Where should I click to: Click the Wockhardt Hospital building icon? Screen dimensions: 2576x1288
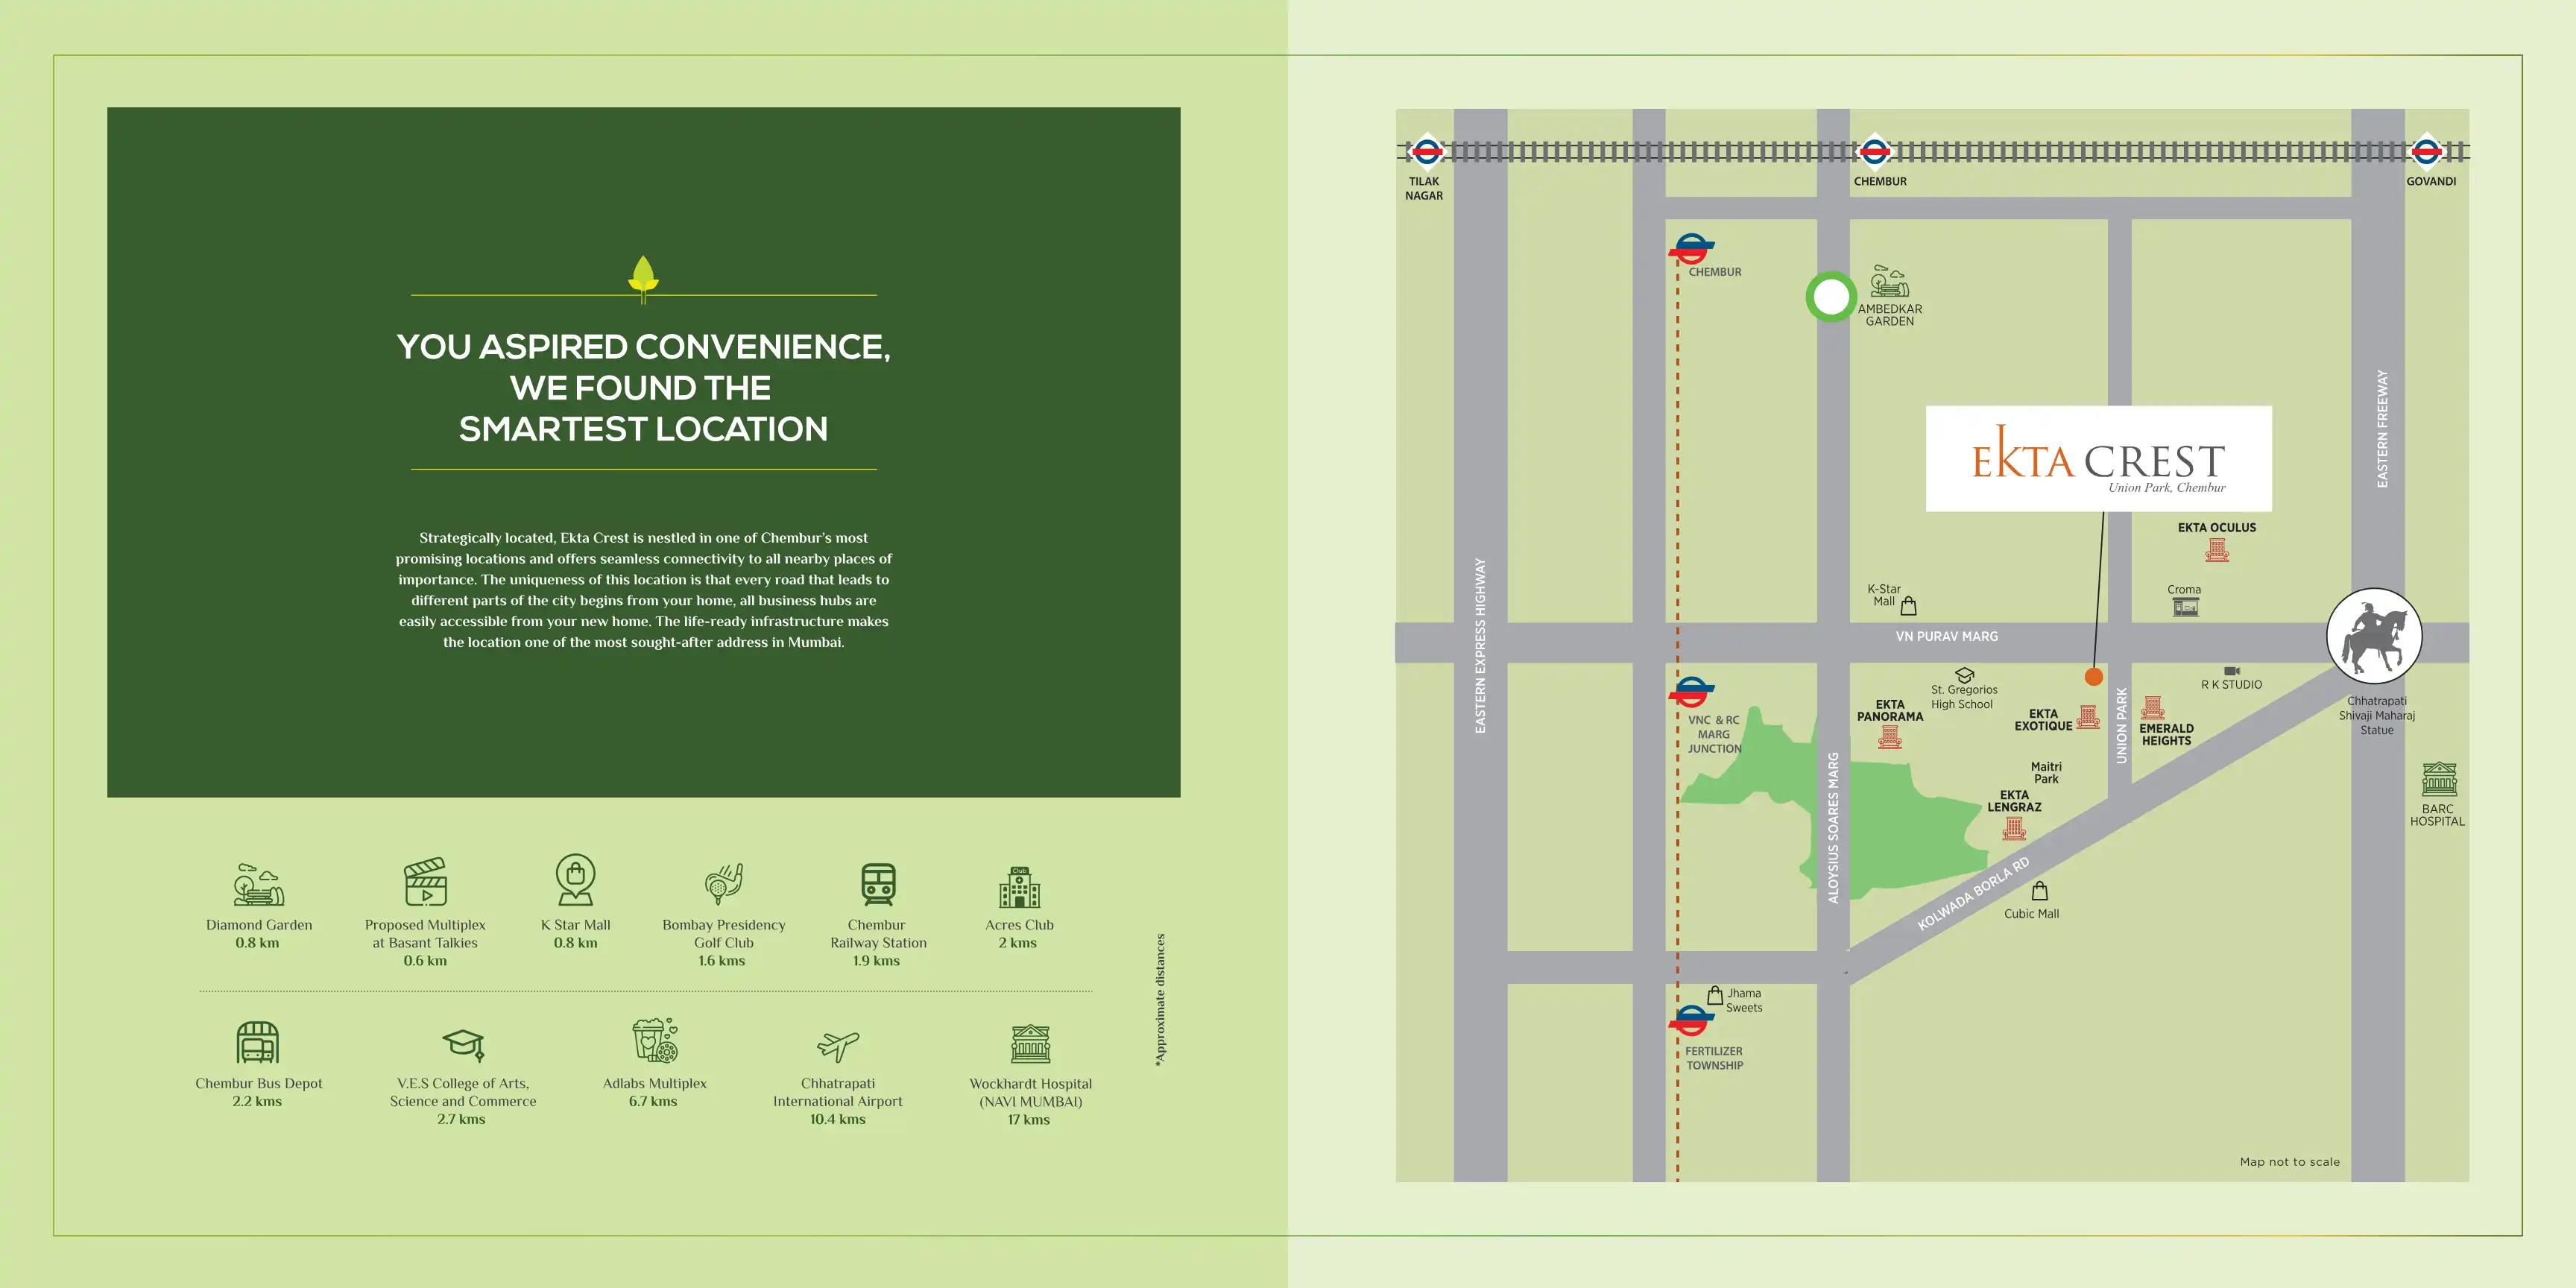(x=1030, y=1044)
